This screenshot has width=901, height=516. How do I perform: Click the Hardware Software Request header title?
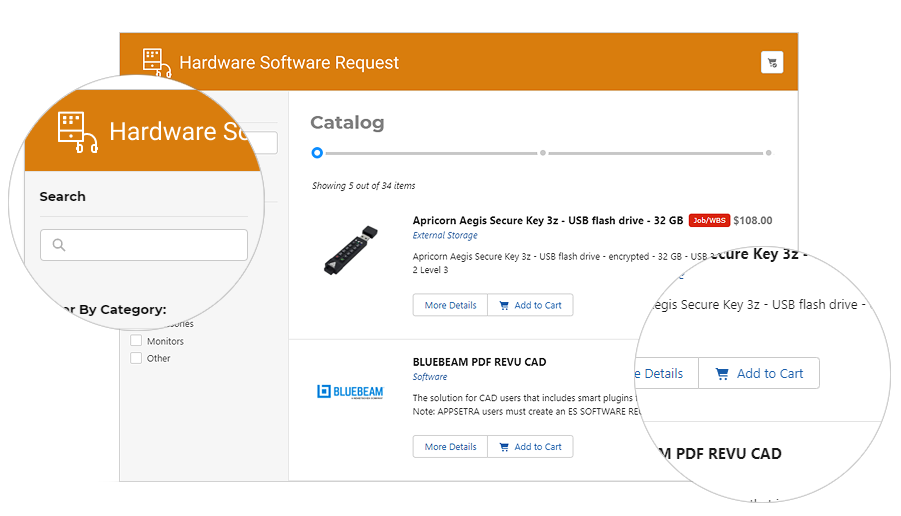coord(289,63)
